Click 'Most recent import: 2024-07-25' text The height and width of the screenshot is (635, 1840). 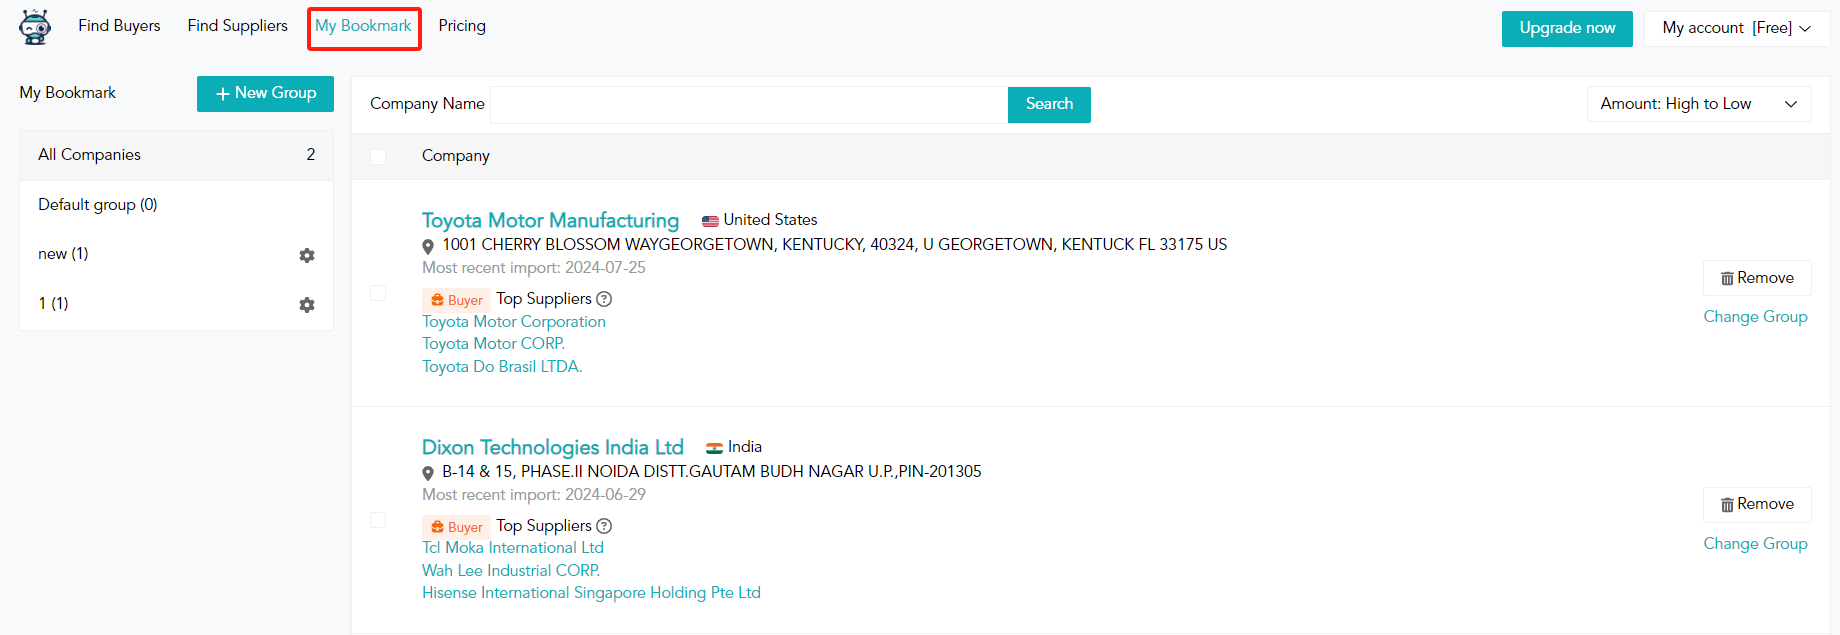click(x=534, y=268)
